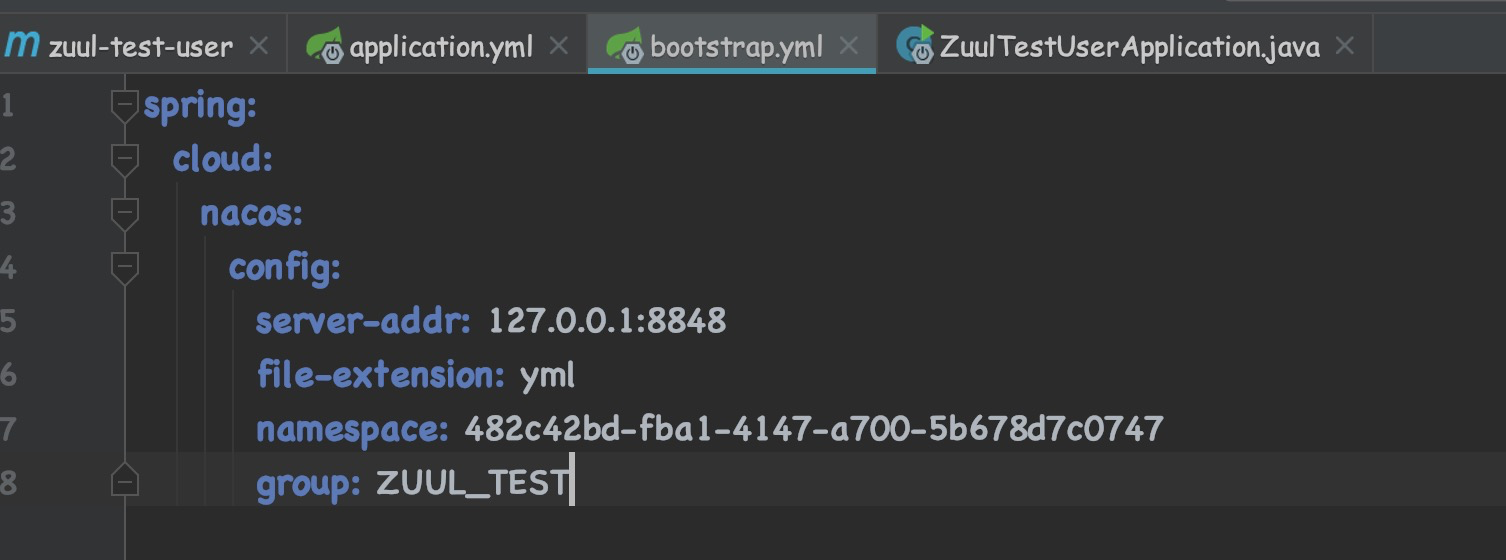The image size is (1506, 560).
Task: Click the fold end marker on line 8
Action: coord(124,483)
